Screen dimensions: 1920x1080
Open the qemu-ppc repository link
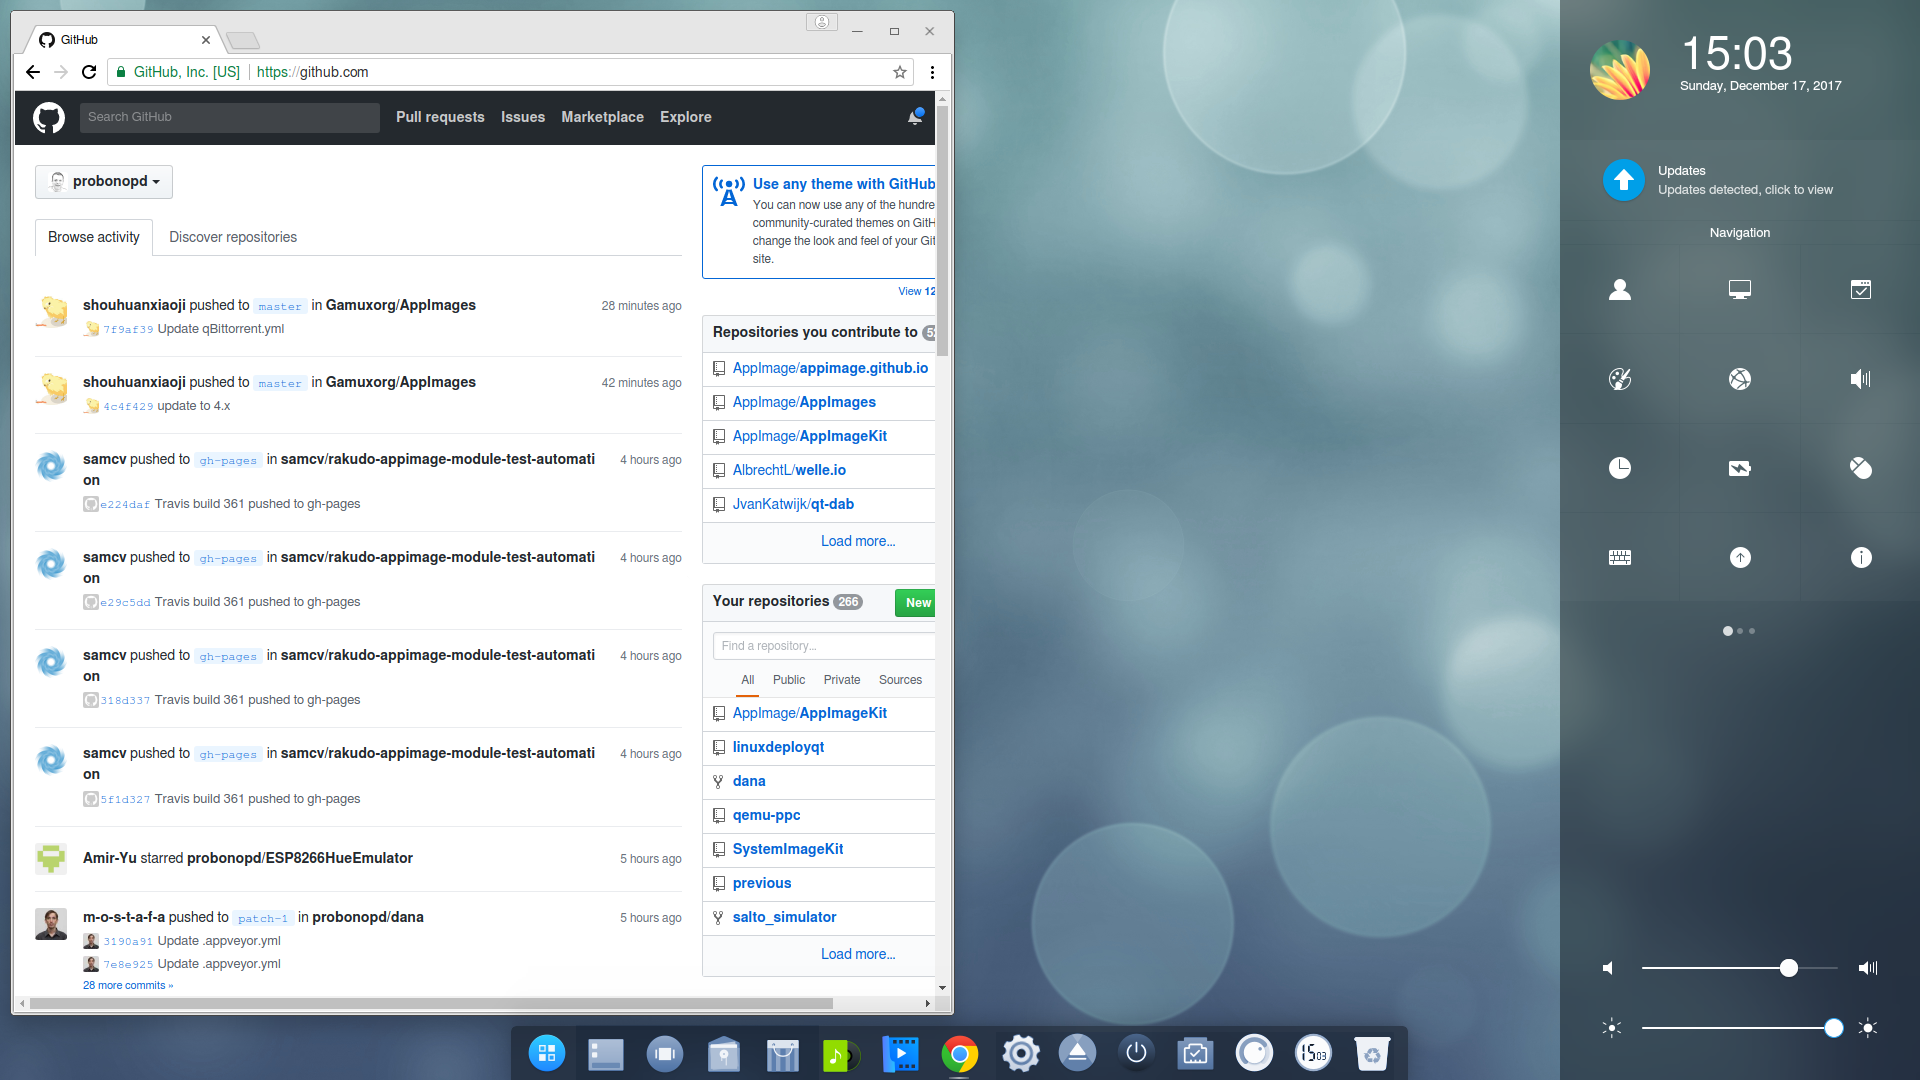coord(766,815)
